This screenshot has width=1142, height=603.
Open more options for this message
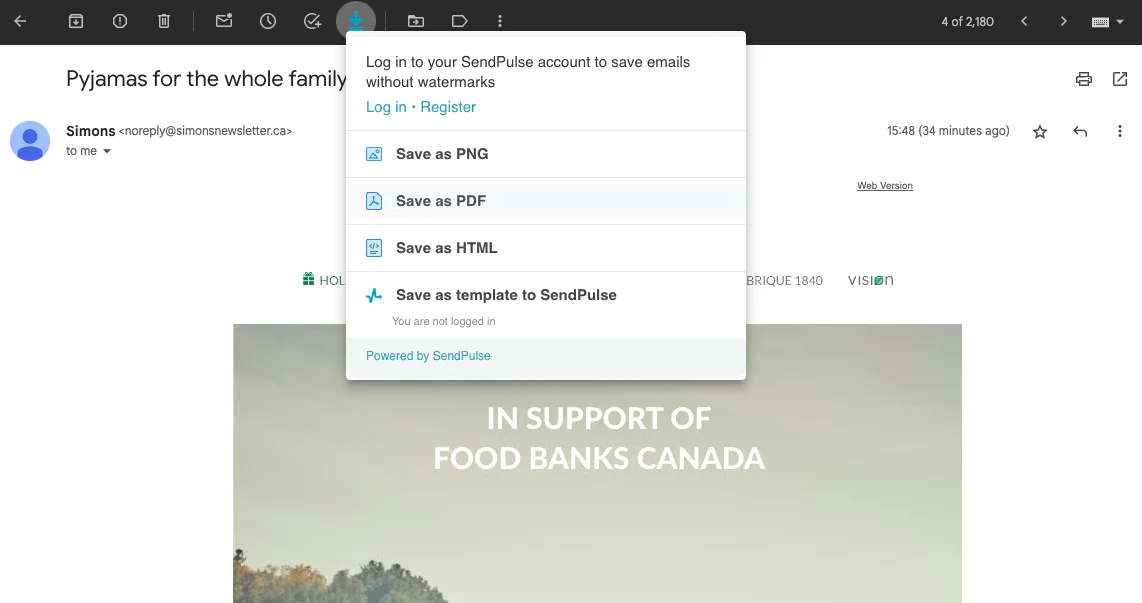1120,131
